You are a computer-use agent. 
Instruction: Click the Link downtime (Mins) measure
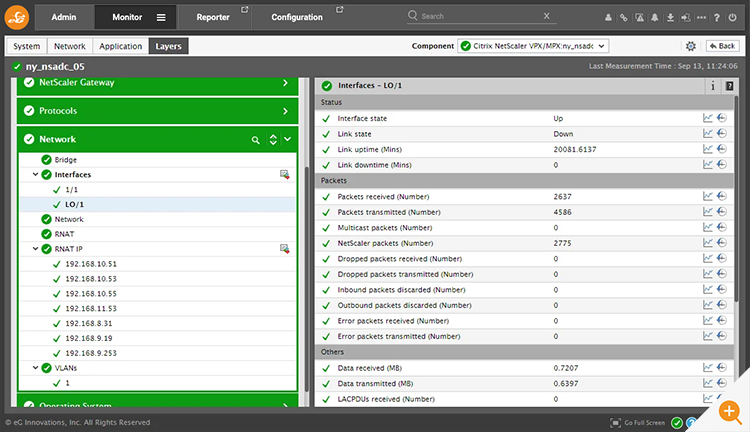click(375, 165)
